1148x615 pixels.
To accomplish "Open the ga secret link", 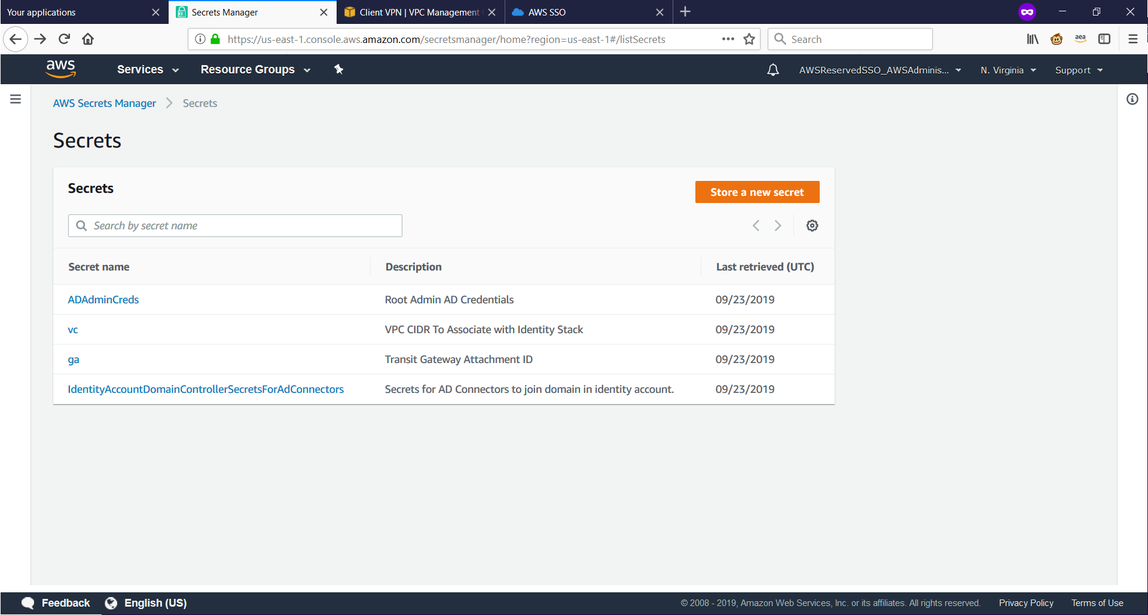I will (x=73, y=359).
